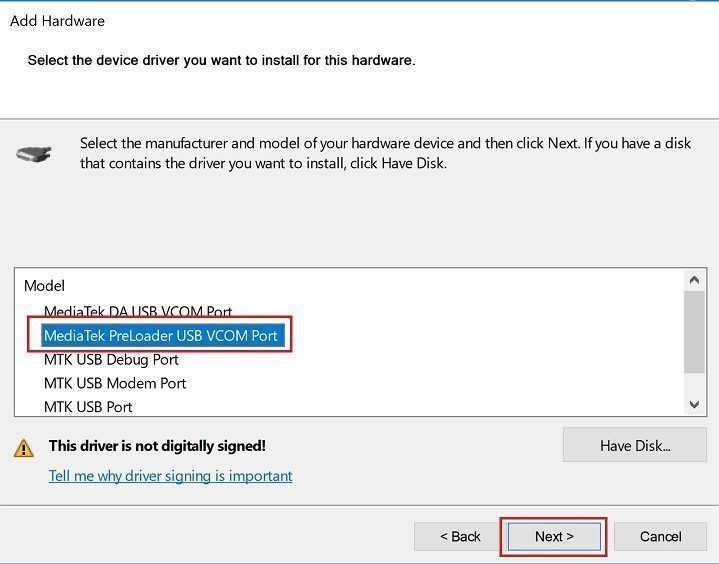
Task: Click the model list scrollbar thumb
Action: 694,332
